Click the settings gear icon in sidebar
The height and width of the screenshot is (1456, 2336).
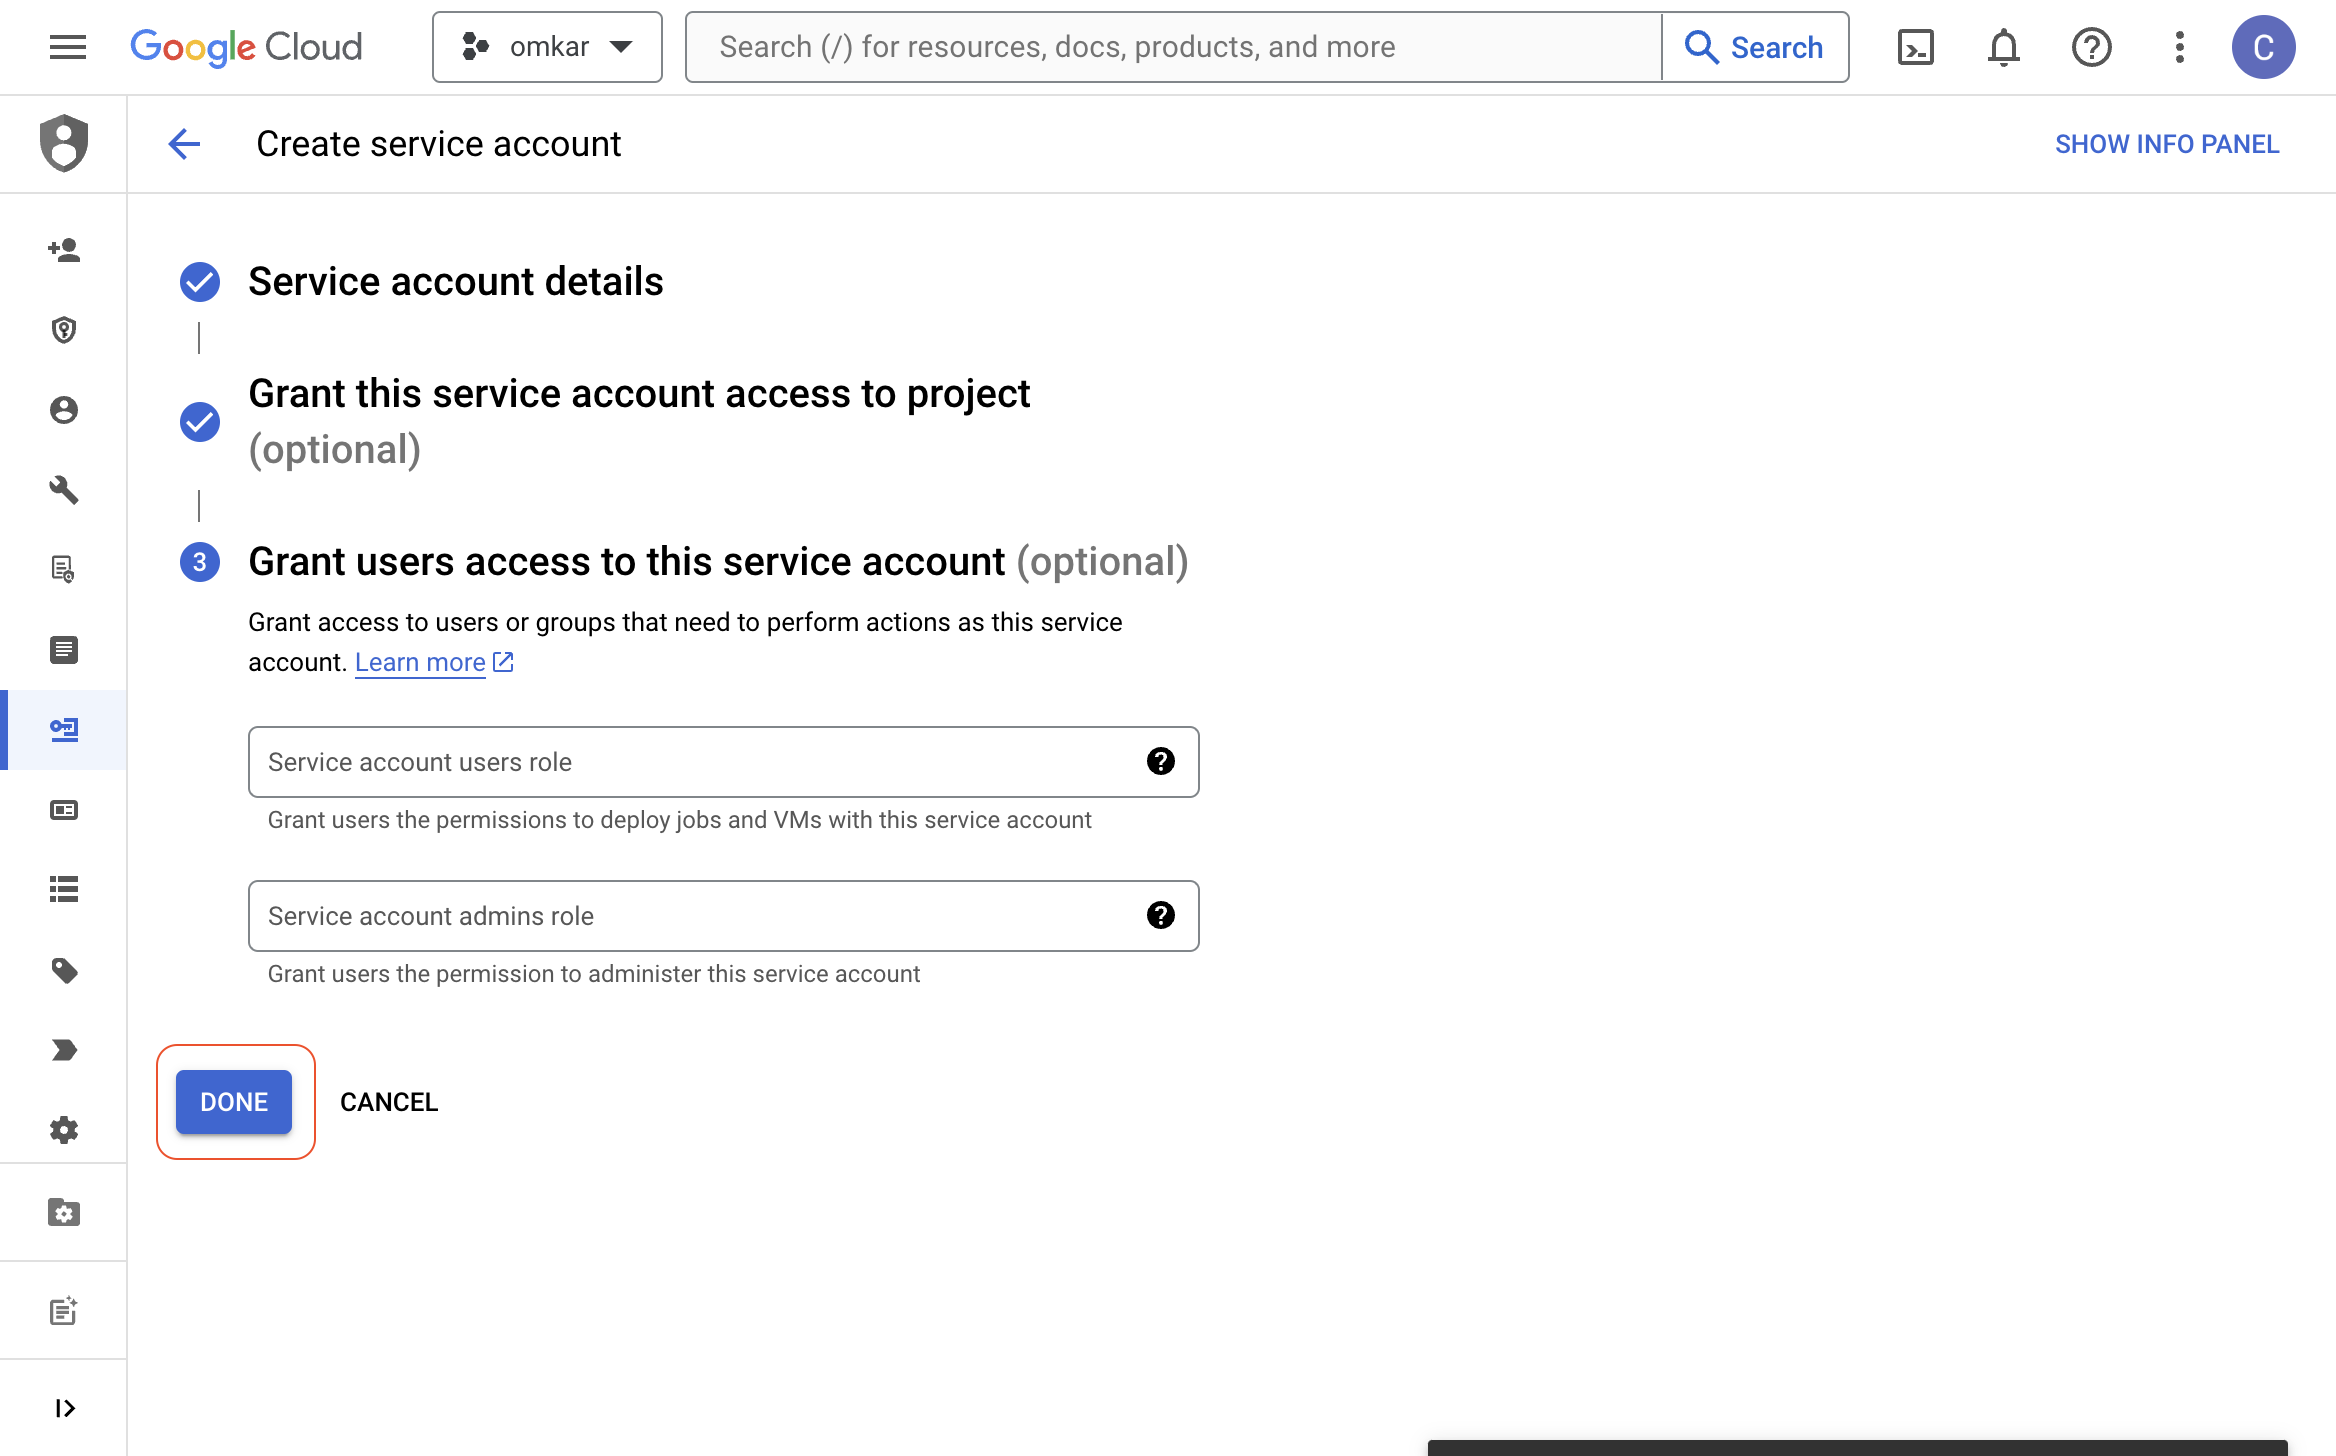tap(64, 1131)
